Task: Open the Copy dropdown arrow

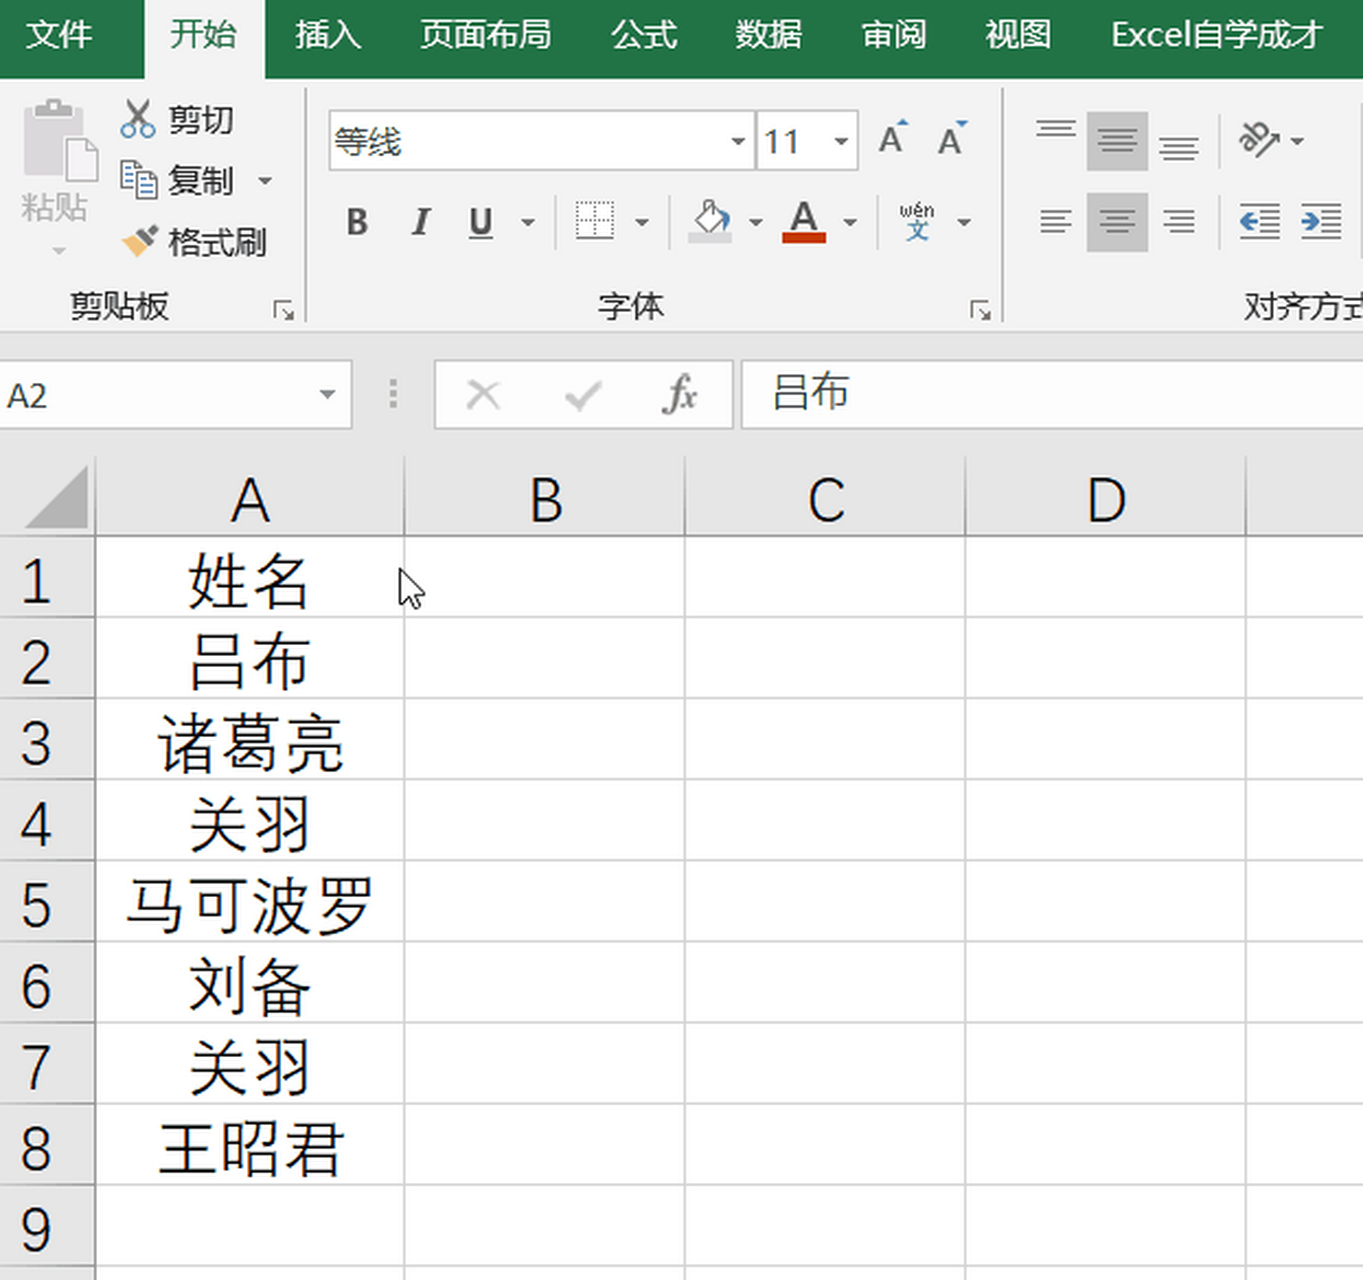Action: tap(265, 181)
